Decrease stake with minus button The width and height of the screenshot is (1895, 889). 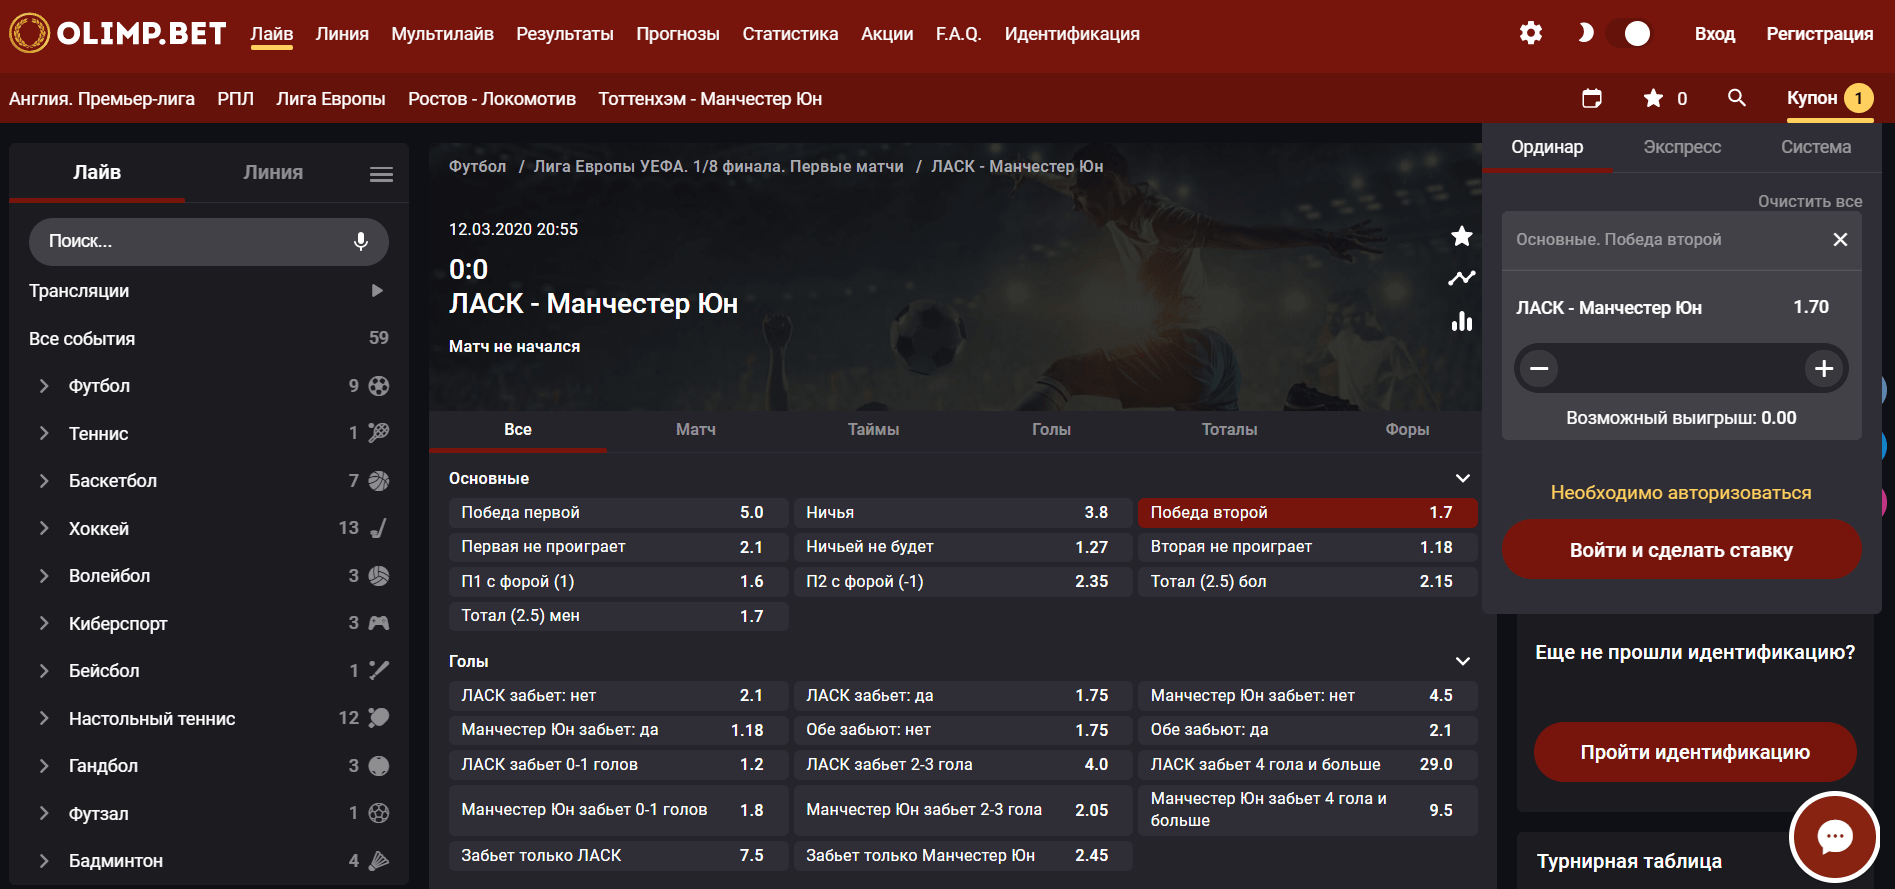[1539, 368]
